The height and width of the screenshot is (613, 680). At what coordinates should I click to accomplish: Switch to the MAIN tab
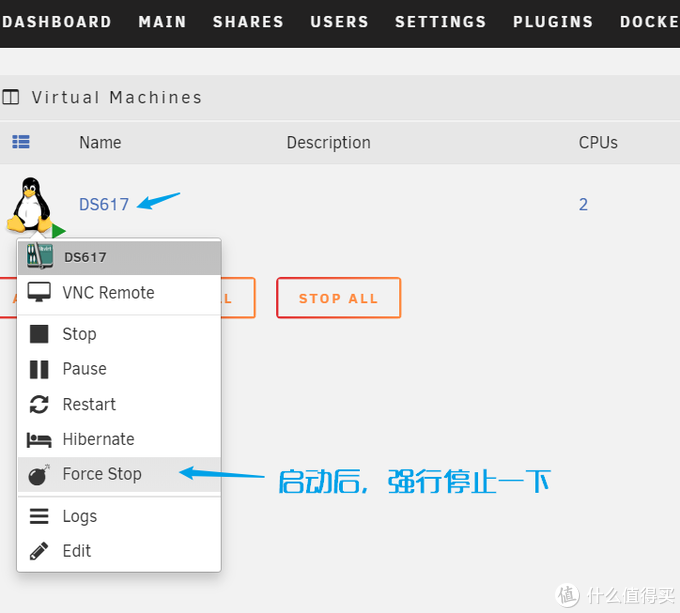pyautogui.click(x=163, y=22)
